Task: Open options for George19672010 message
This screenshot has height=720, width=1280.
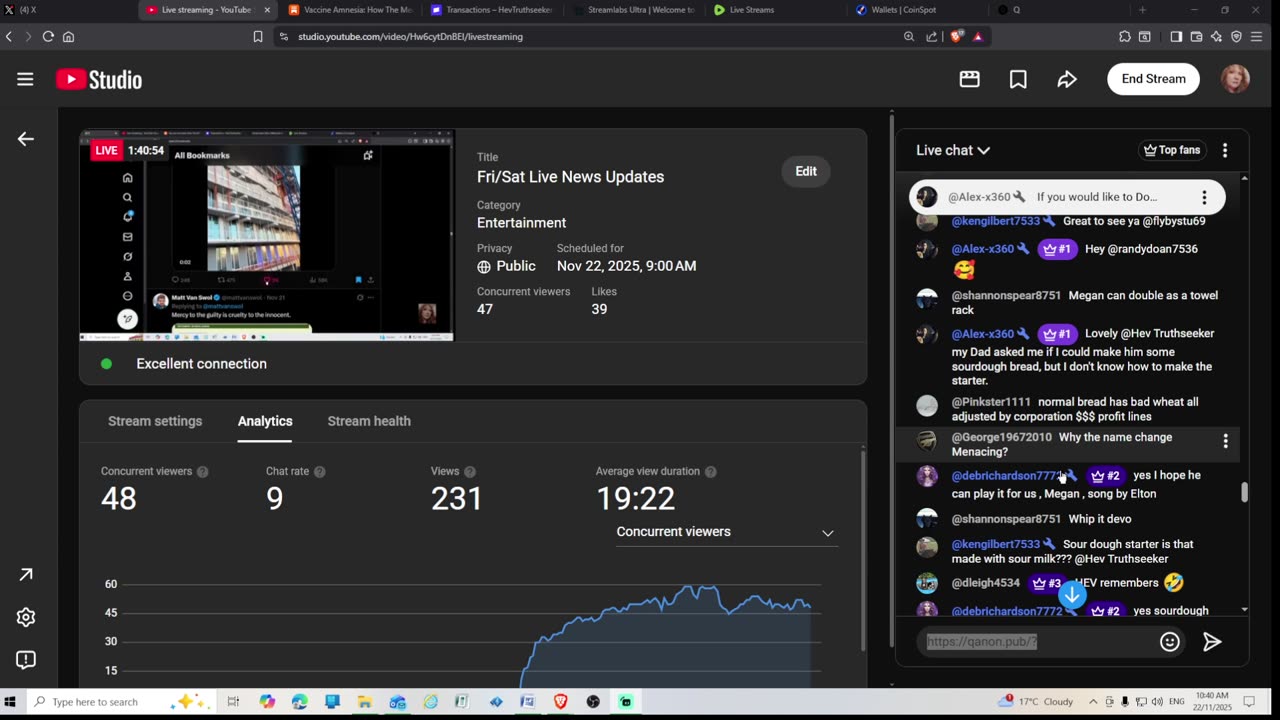Action: point(1225,441)
